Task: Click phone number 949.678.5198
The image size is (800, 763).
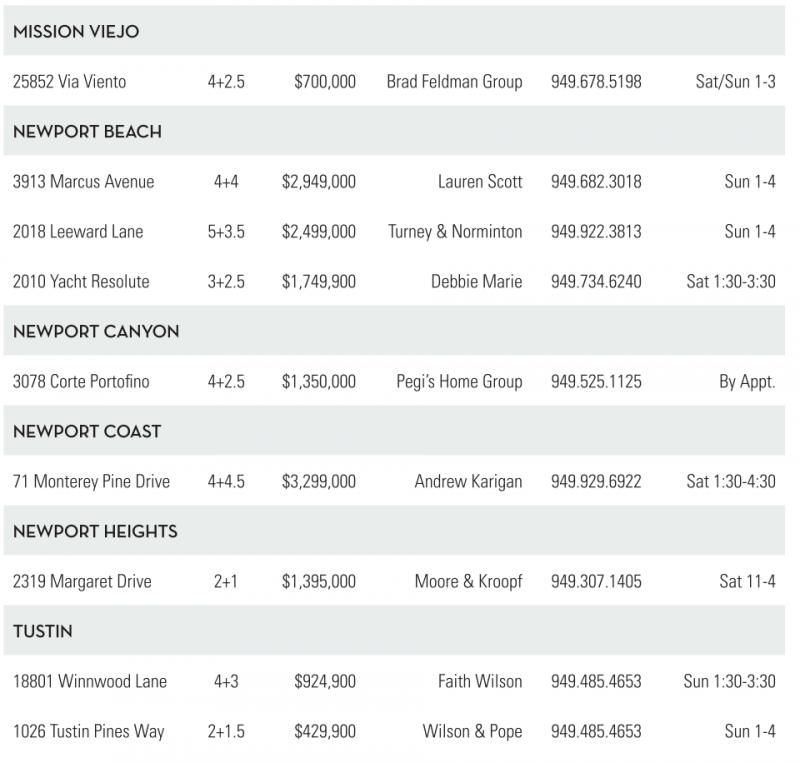Action: click(x=596, y=82)
